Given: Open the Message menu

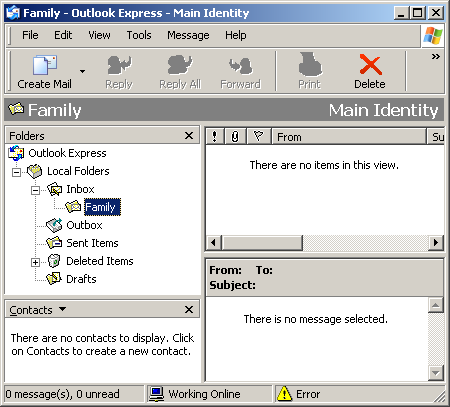Looking at the screenshot, I should pos(188,35).
